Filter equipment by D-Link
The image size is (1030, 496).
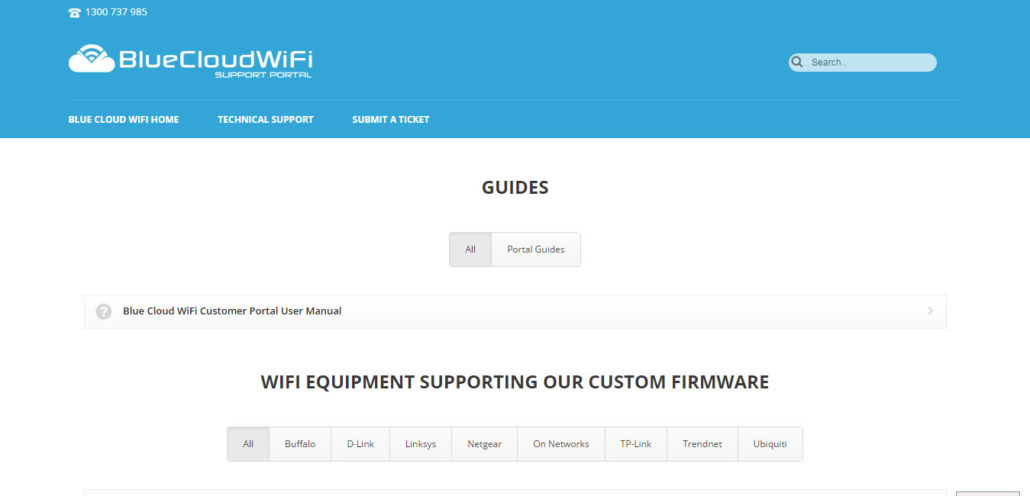click(361, 444)
